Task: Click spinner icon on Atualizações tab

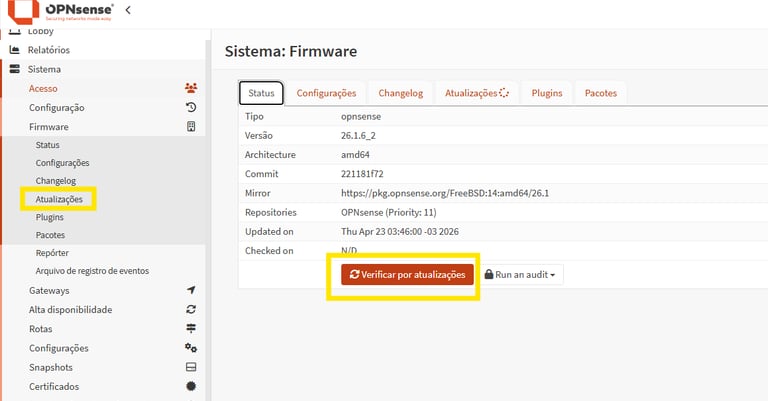Action: click(504, 93)
